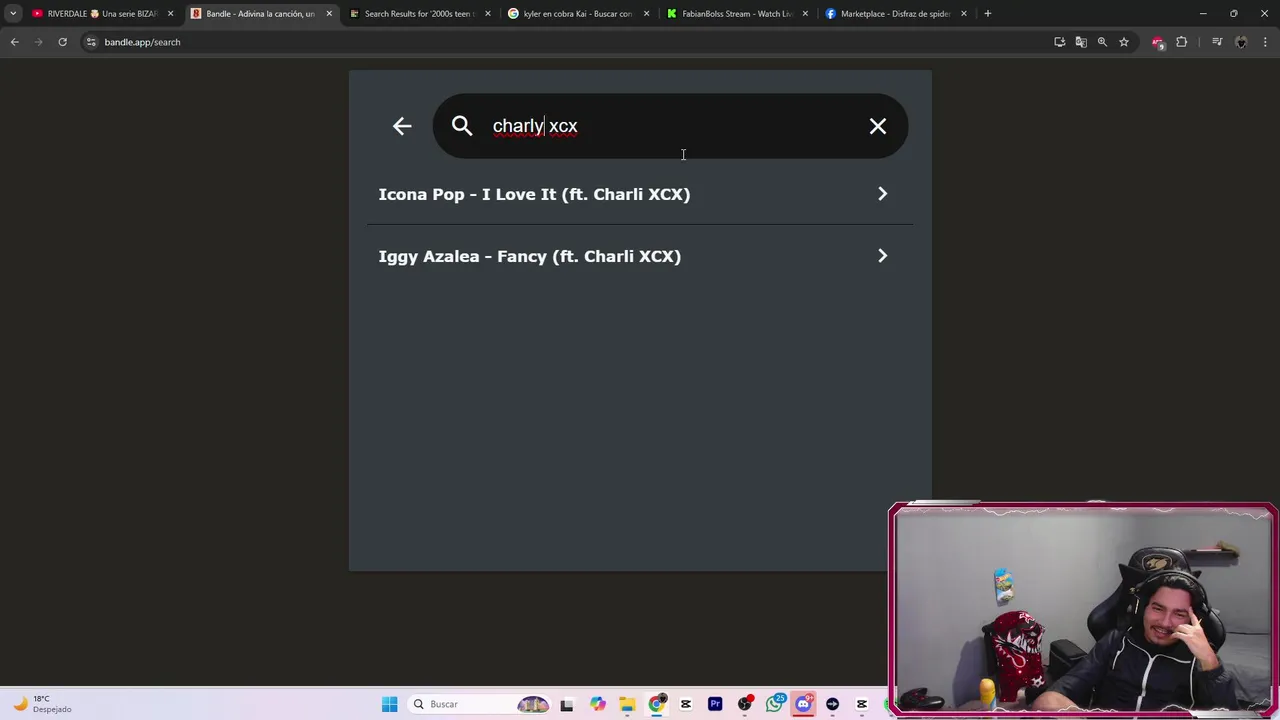Screen dimensions: 1280x720
Task: Go forward in browser history
Action: coord(39,42)
